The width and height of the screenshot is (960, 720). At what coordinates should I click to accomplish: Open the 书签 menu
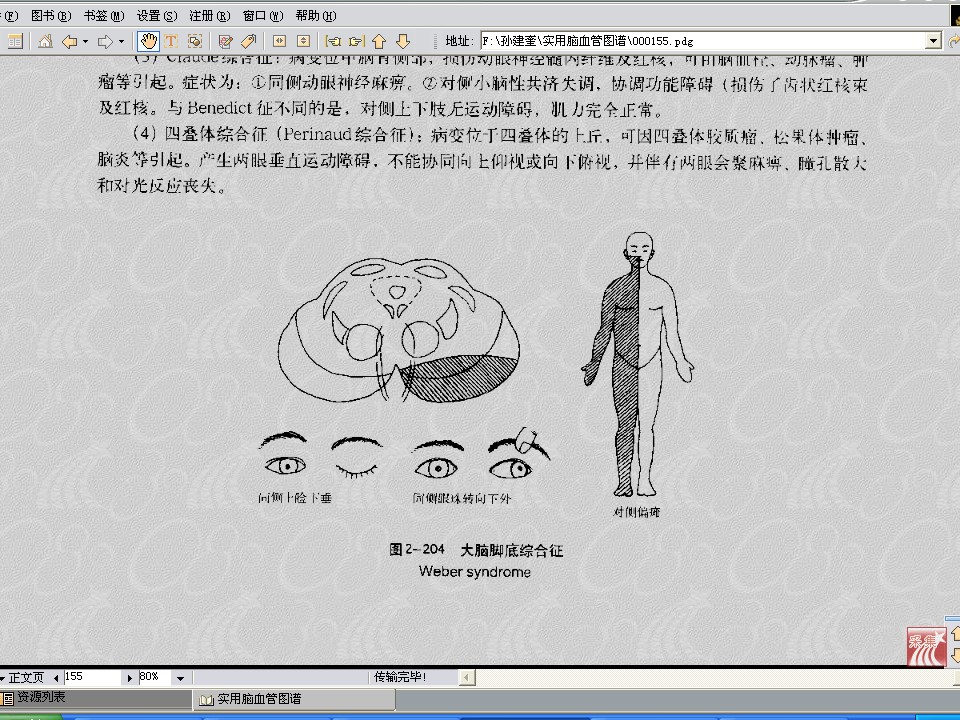104,15
